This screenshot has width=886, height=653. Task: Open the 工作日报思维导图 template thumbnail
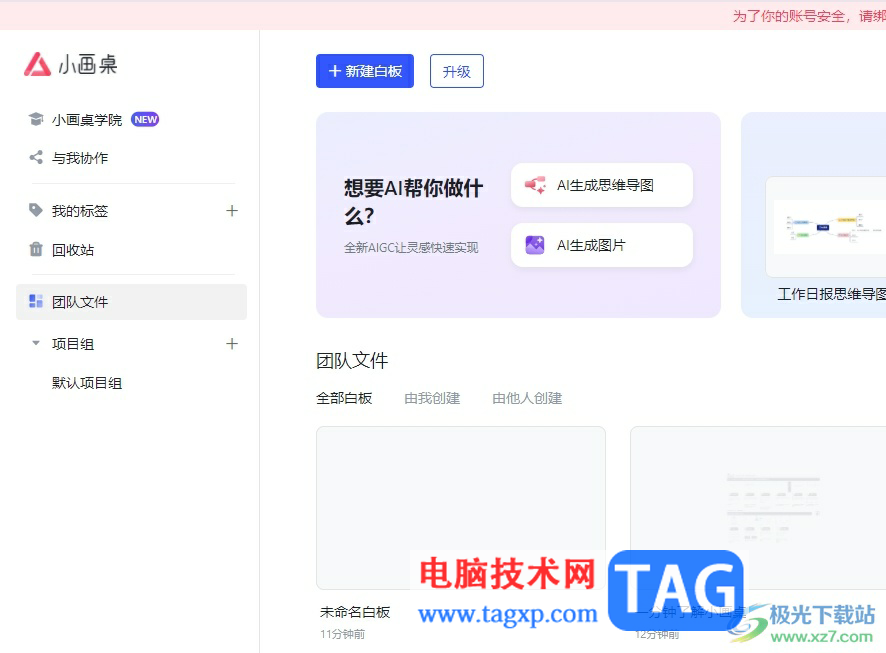point(826,227)
